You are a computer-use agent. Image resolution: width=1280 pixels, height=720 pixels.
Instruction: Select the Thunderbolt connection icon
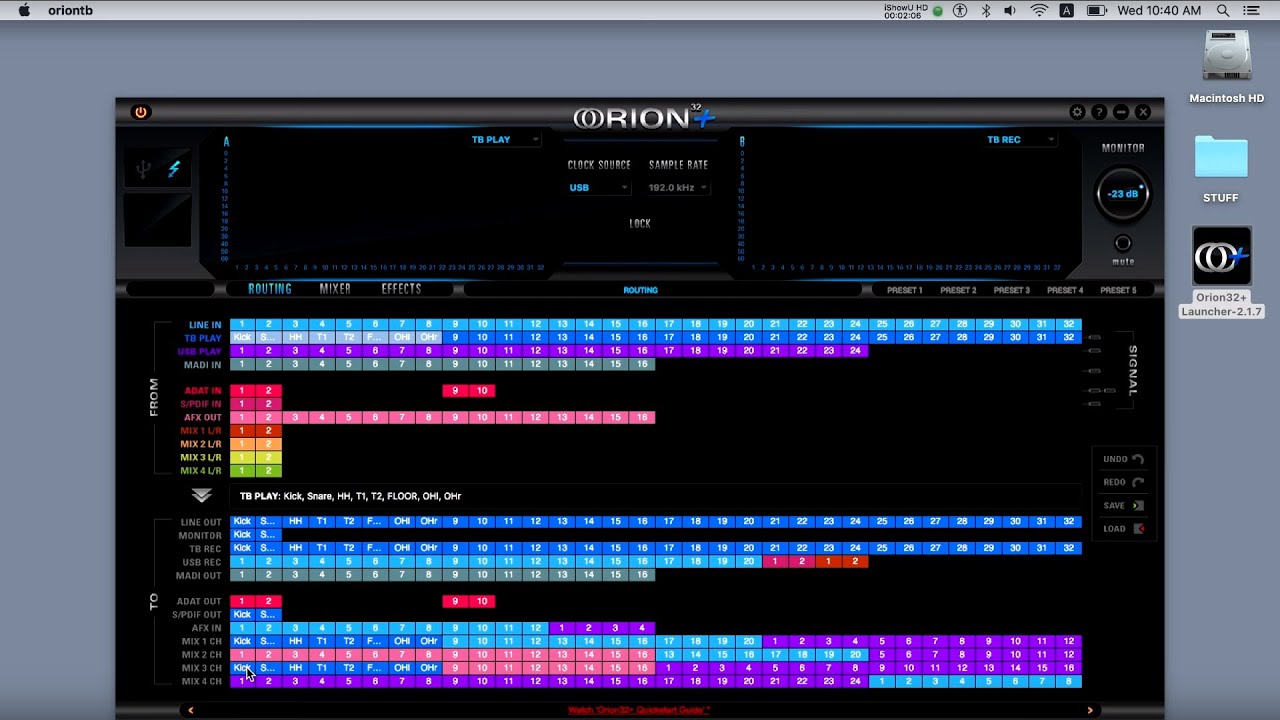pyautogui.click(x=173, y=170)
